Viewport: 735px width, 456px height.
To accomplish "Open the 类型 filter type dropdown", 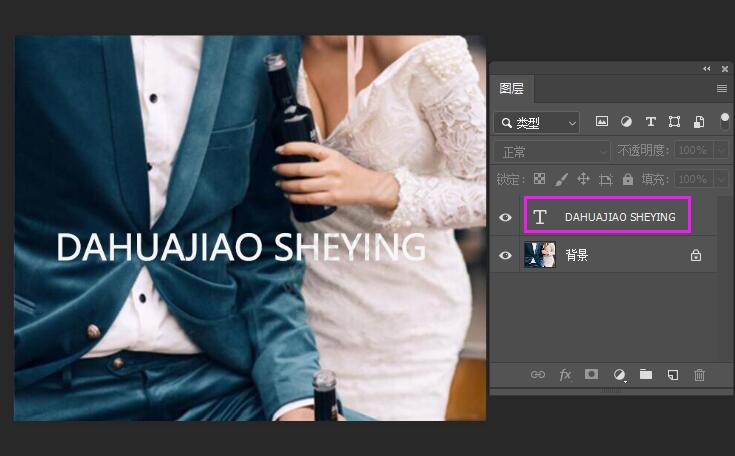I will [536, 123].
